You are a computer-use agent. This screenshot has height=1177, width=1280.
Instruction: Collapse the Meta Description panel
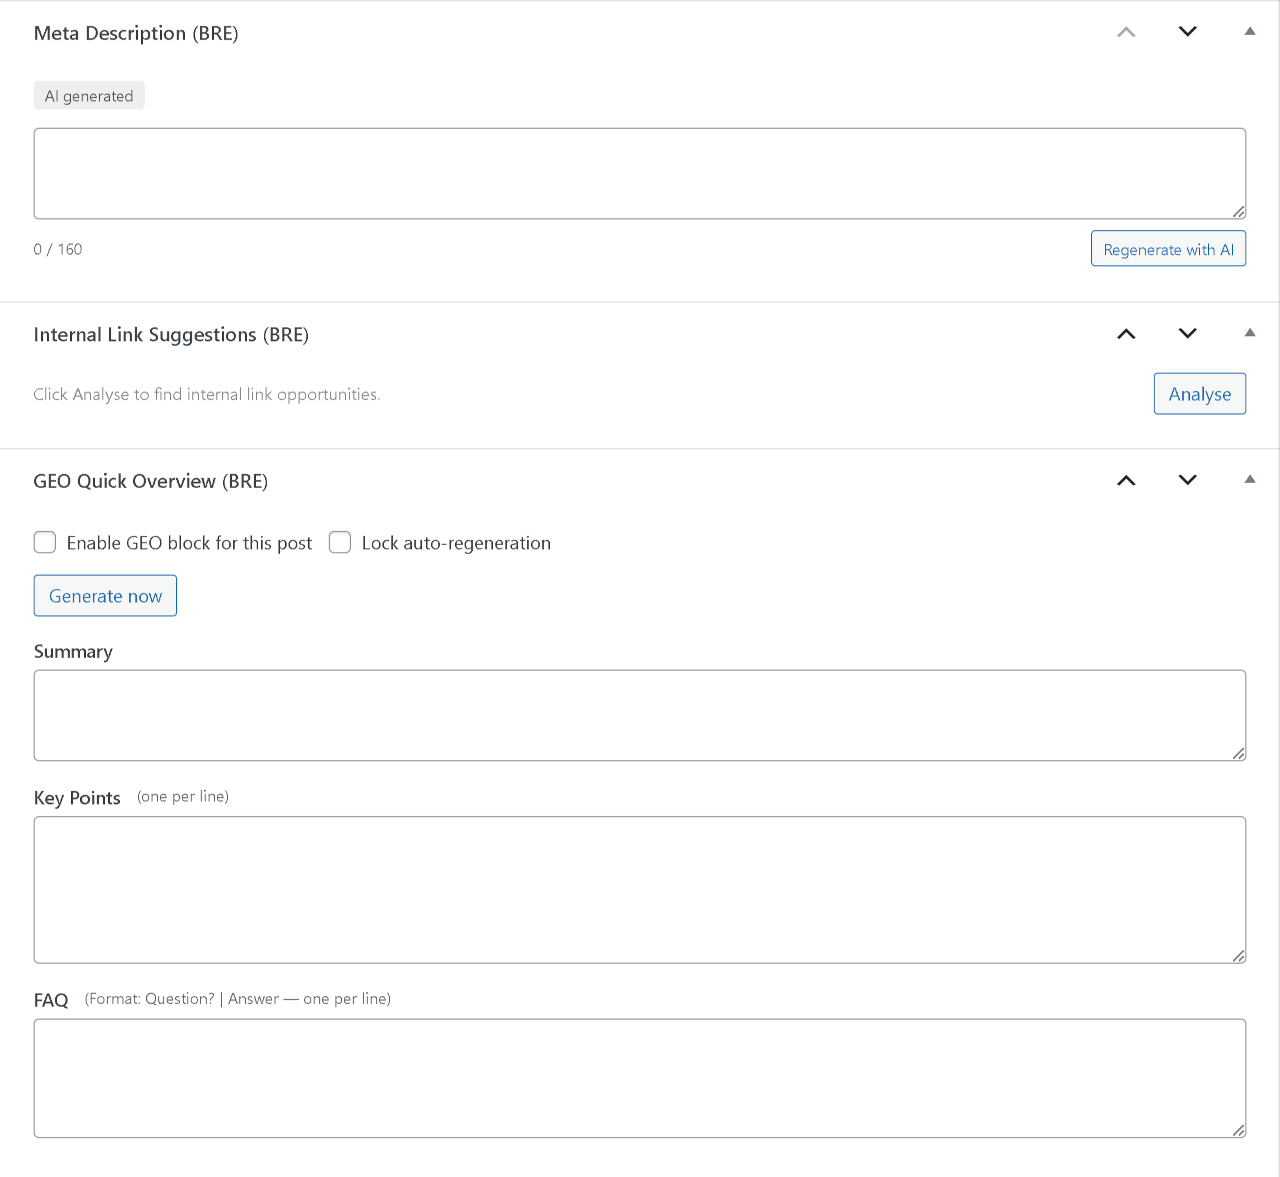(1249, 31)
